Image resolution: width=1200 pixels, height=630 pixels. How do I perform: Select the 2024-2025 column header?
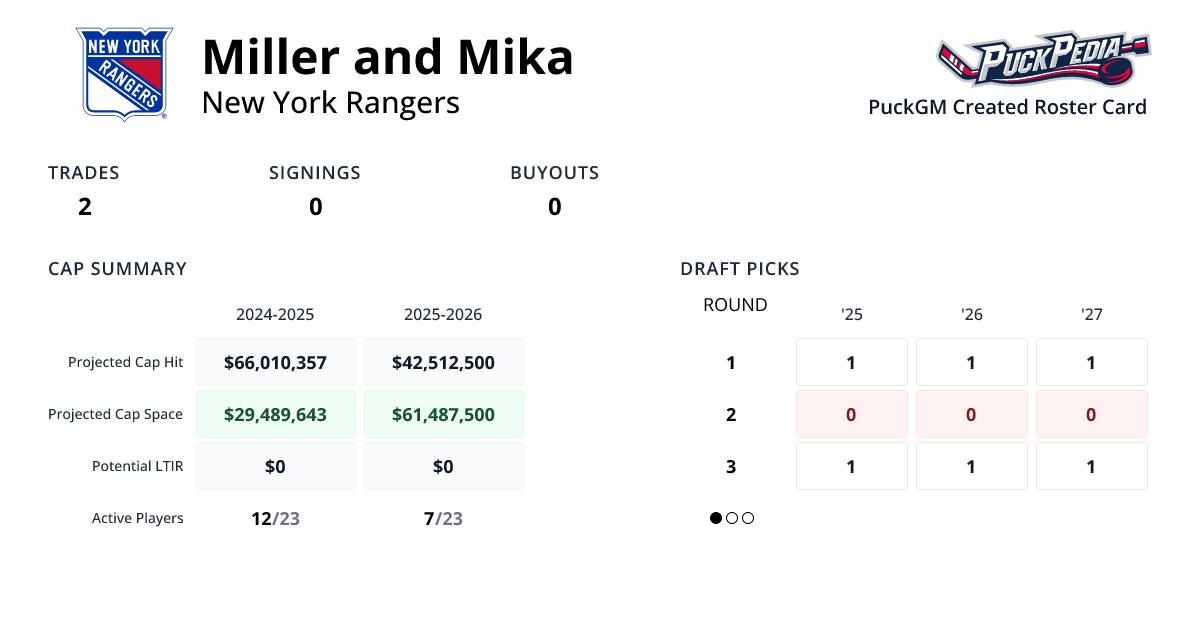tap(275, 314)
